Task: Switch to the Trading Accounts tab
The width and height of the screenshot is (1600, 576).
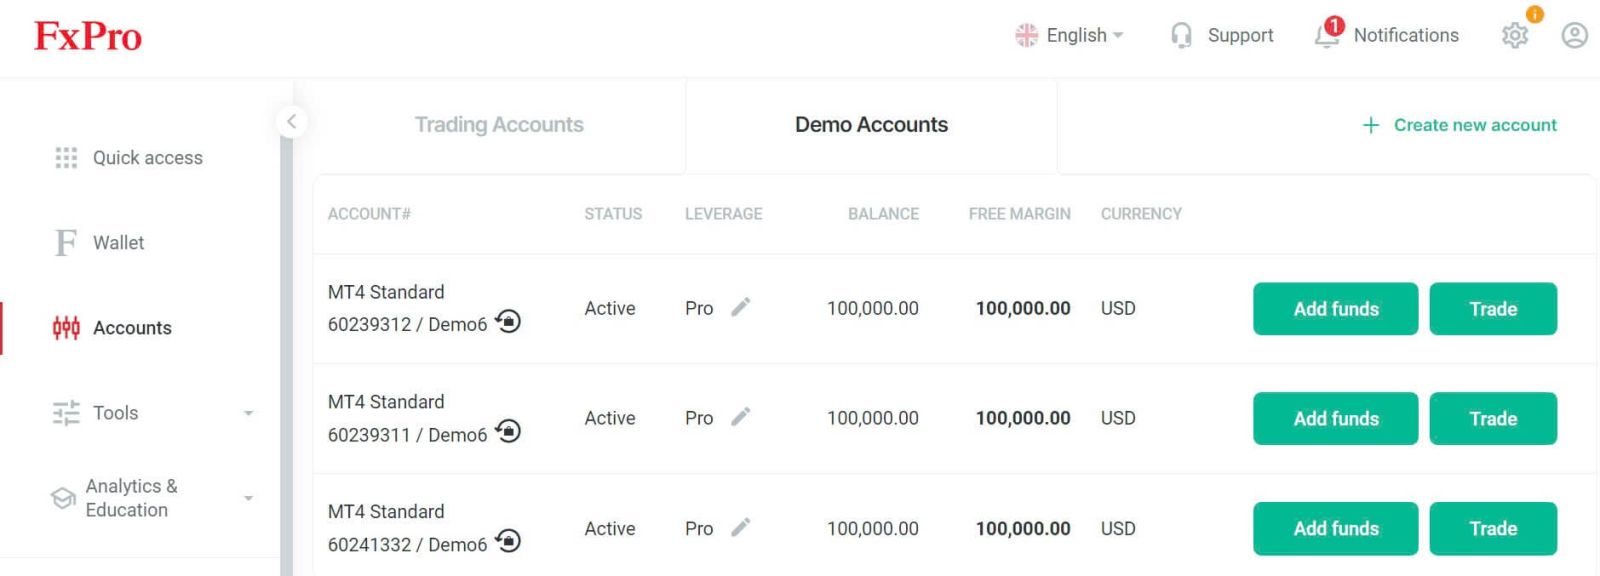Action: pyautogui.click(x=499, y=125)
